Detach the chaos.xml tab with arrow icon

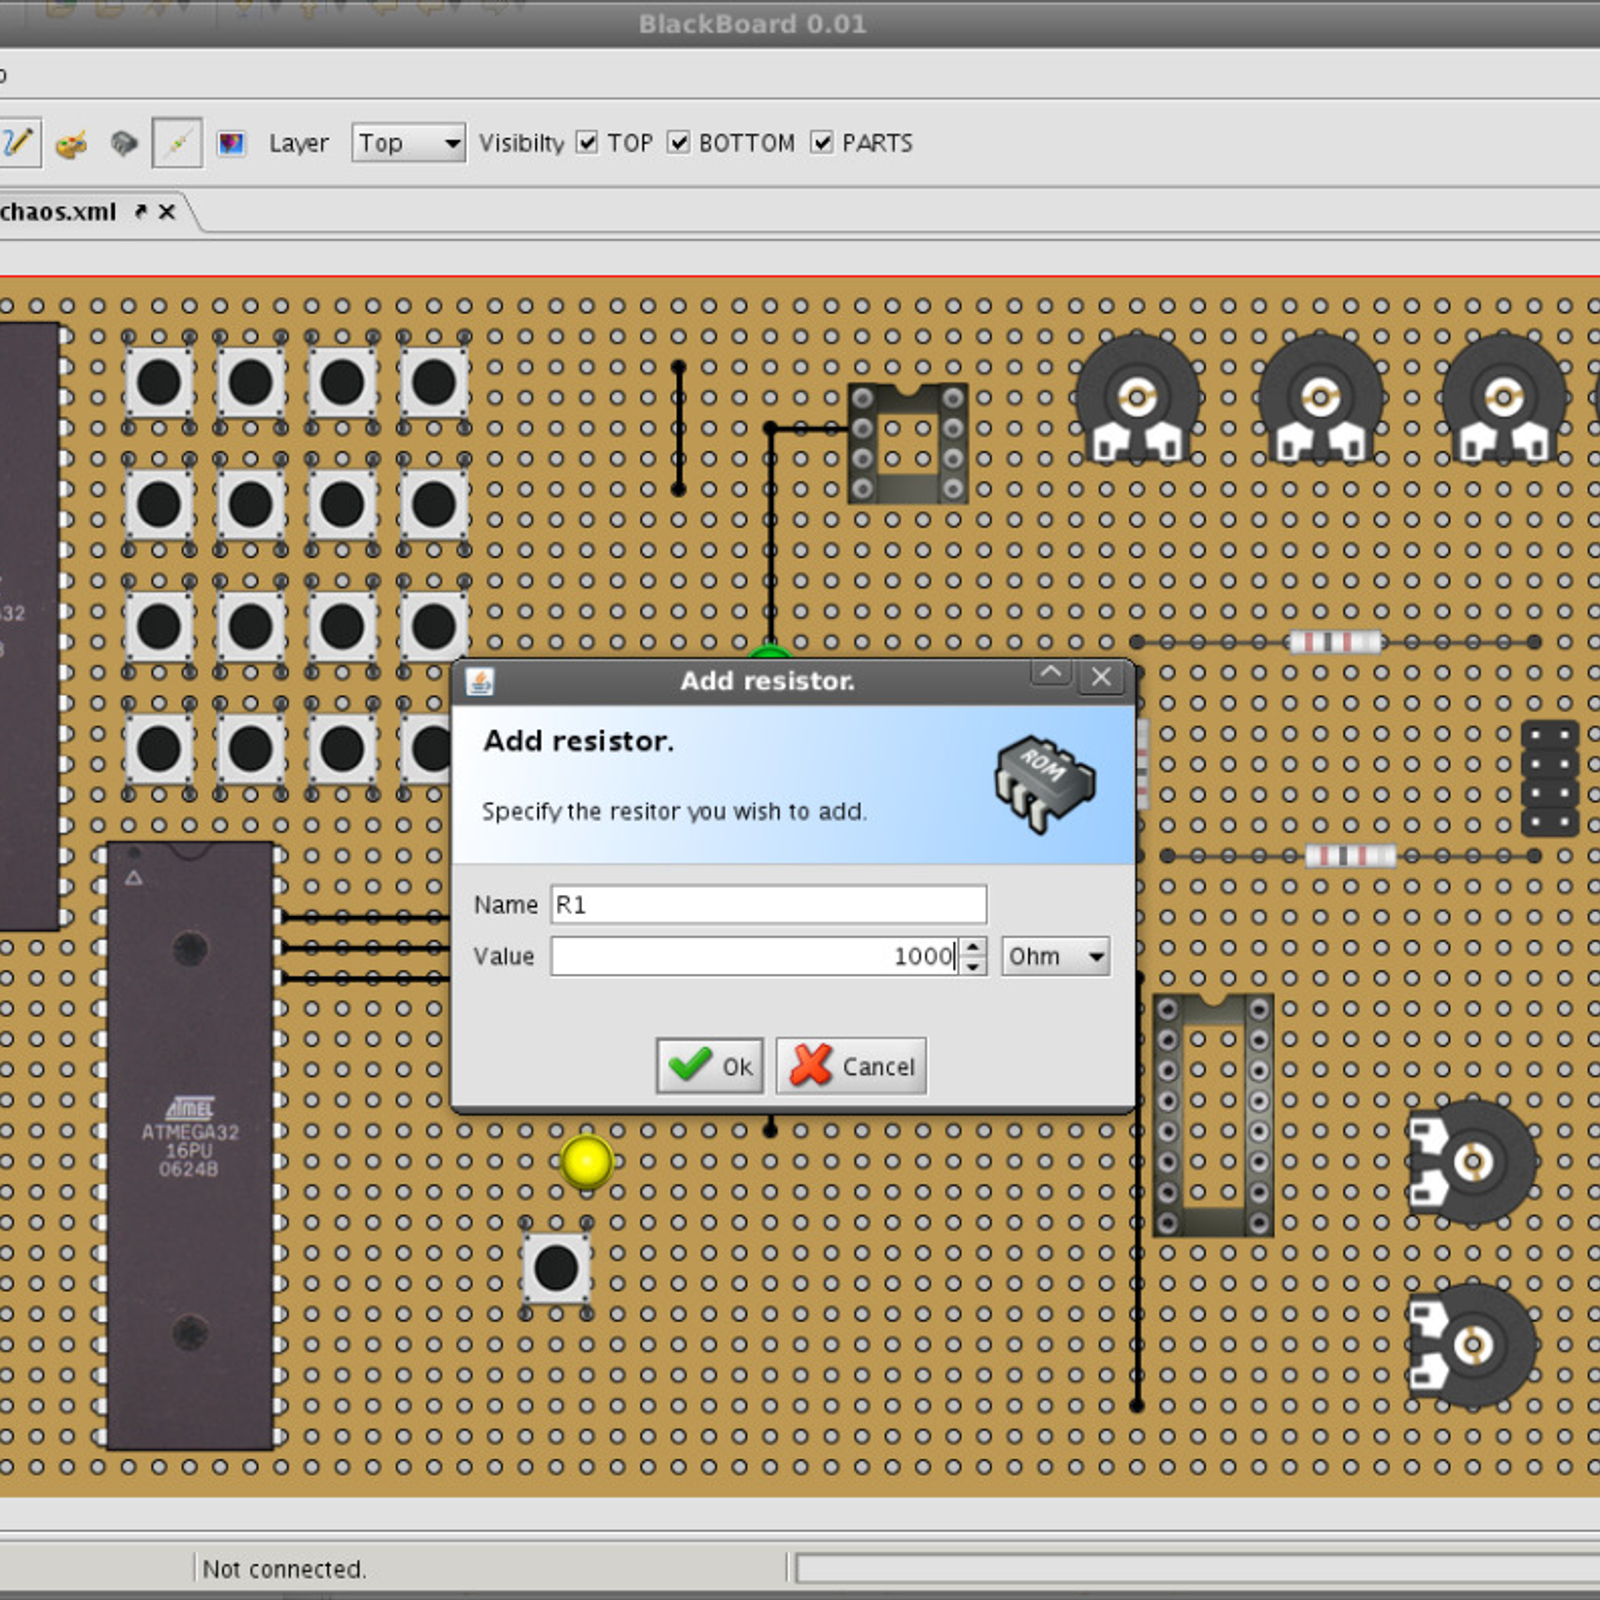[x=141, y=211]
